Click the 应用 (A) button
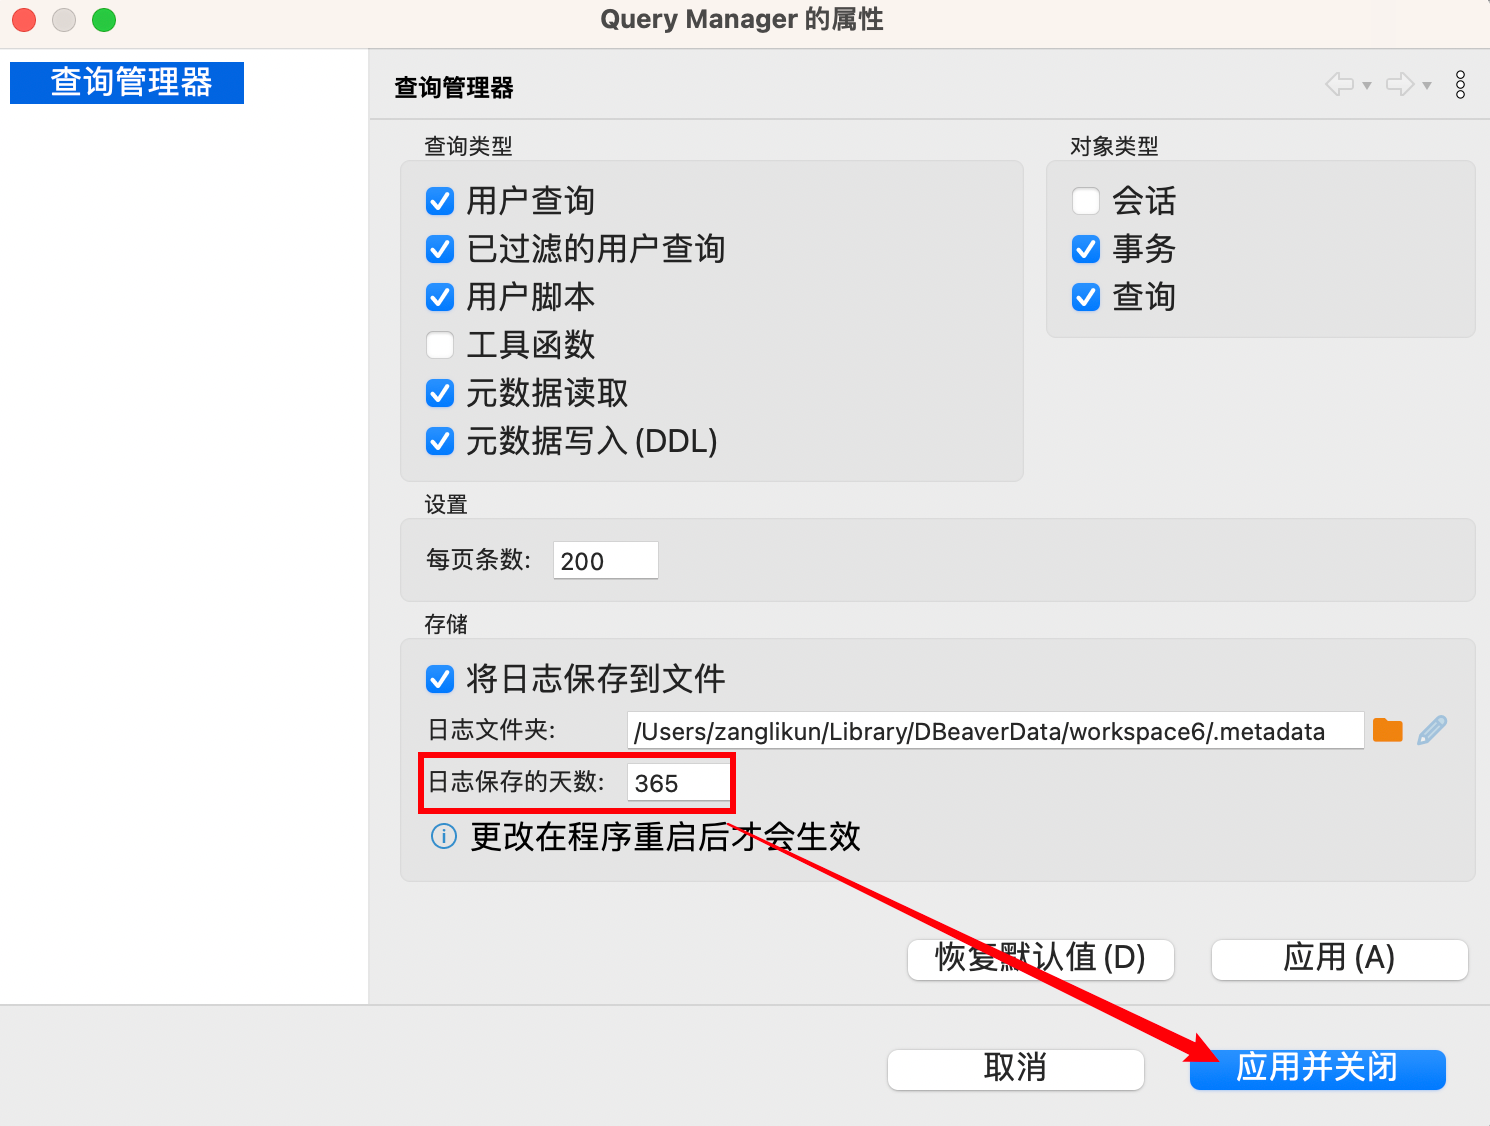Screen dimensions: 1490x1126 (x=1339, y=958)
